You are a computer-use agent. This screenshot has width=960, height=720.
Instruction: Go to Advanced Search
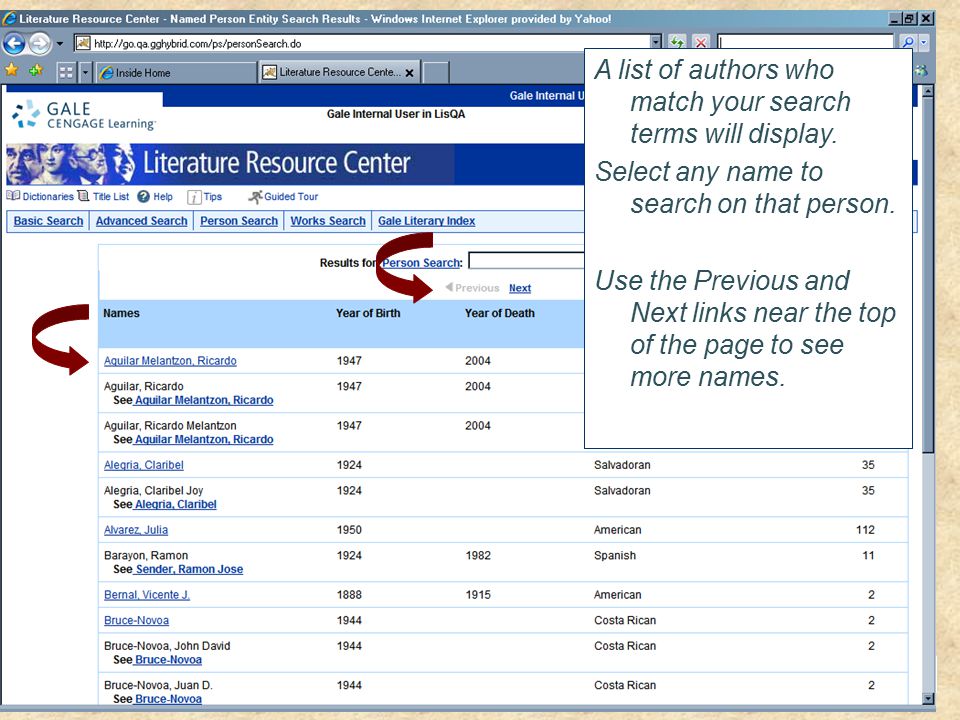(141, 221)
